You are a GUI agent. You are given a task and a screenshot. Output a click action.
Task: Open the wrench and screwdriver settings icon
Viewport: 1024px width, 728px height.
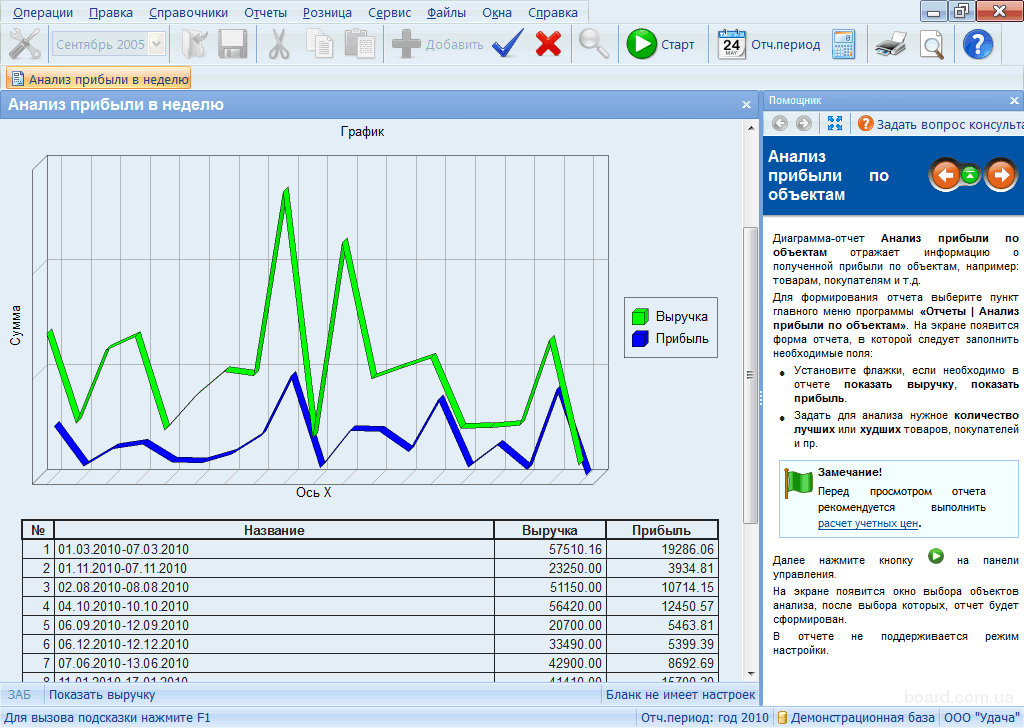pos(25,44)
